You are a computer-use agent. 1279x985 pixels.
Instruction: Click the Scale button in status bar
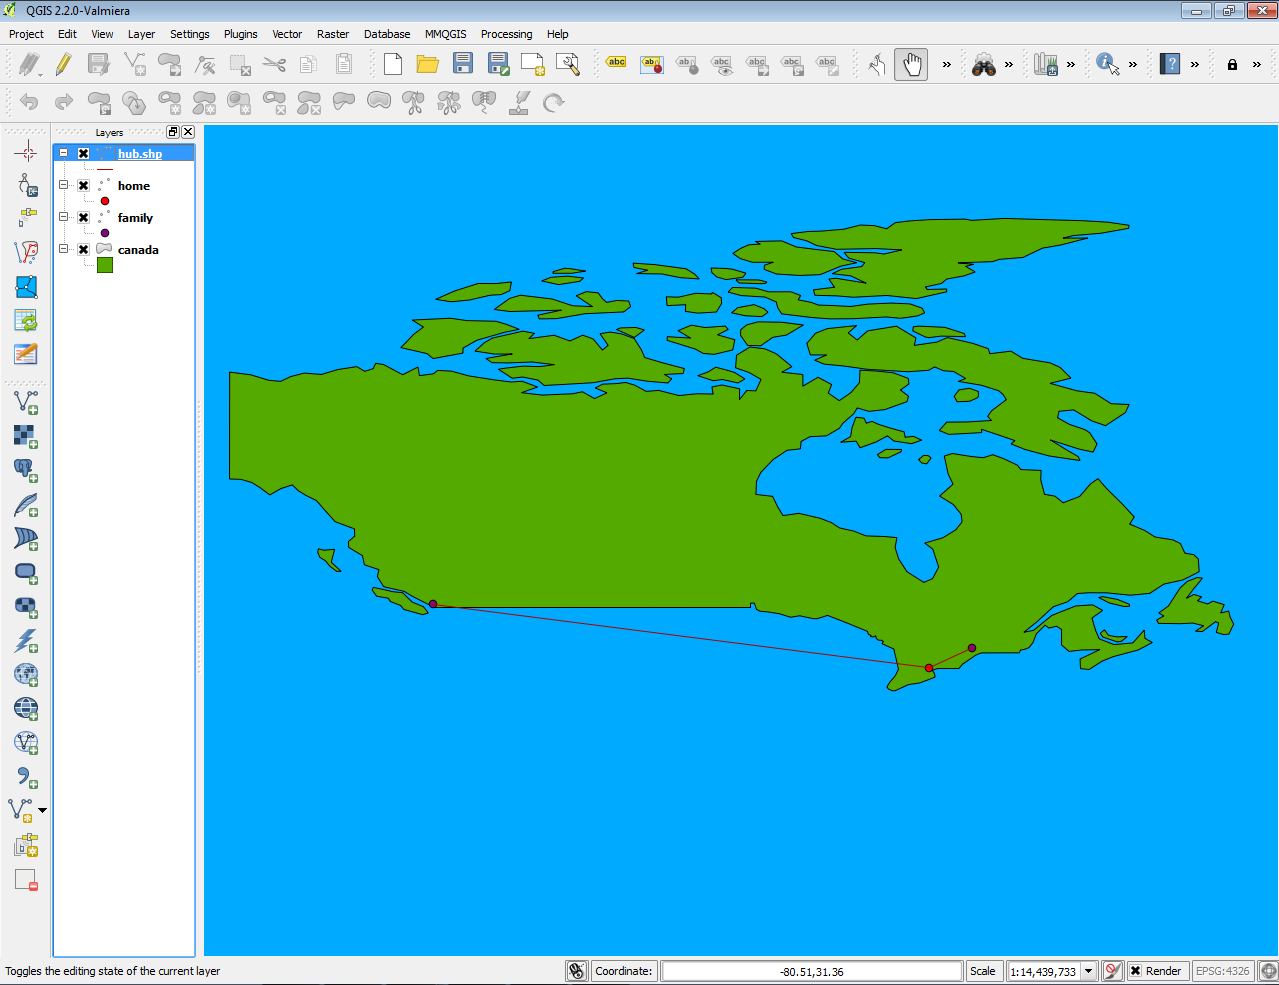coord(983,971)
